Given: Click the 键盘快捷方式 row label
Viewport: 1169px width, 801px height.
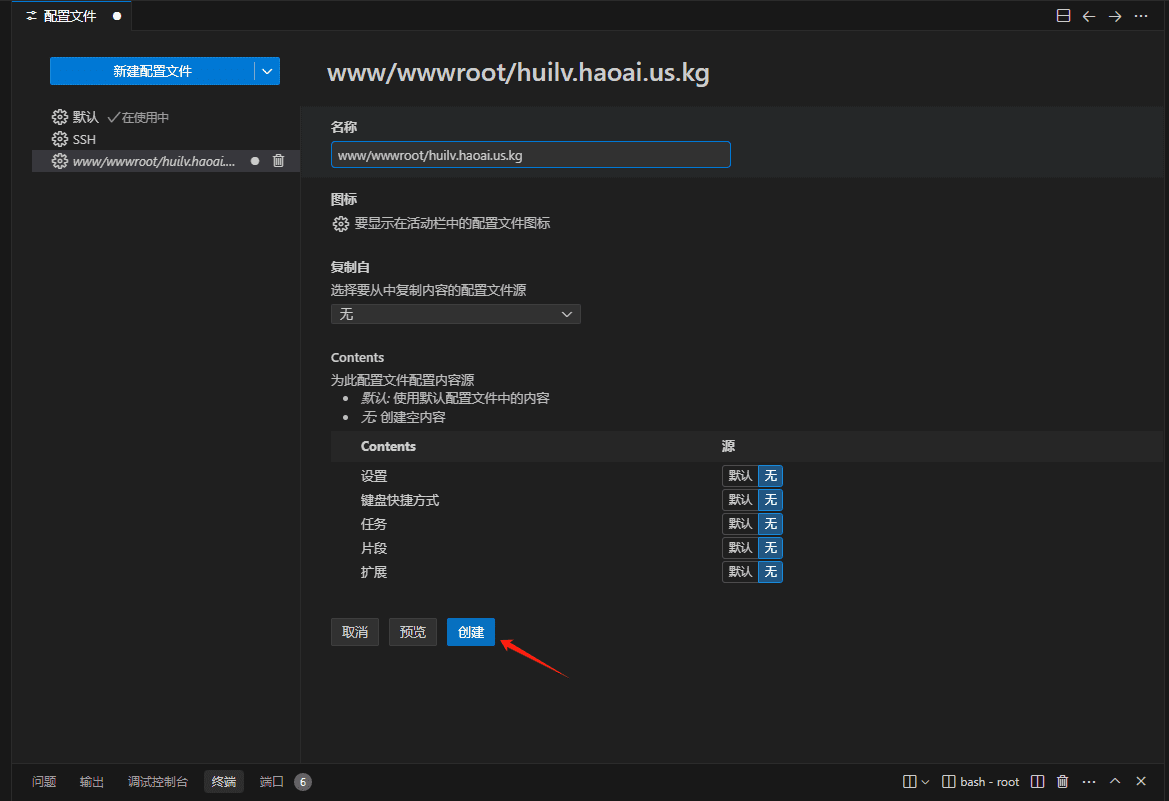Looking at the screenshot, I should point(400,500).
